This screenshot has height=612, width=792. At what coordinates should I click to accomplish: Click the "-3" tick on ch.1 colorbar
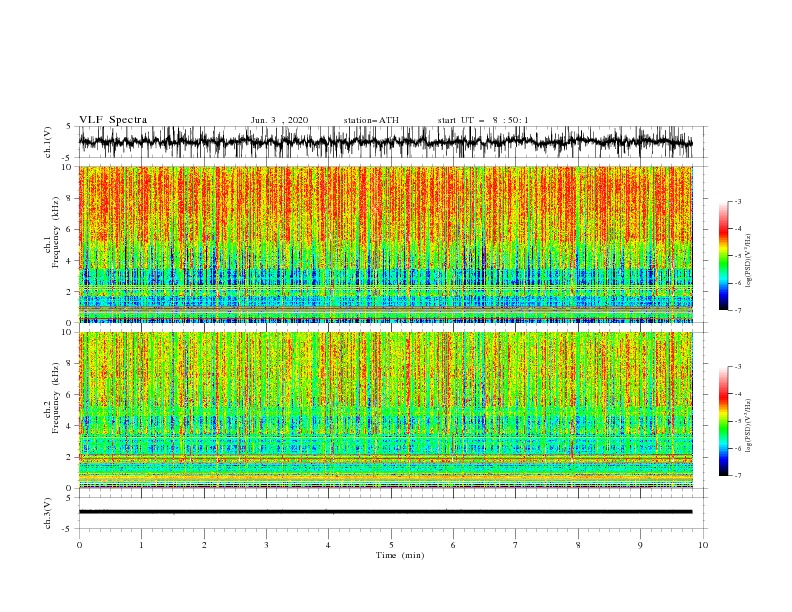[737, 201]
